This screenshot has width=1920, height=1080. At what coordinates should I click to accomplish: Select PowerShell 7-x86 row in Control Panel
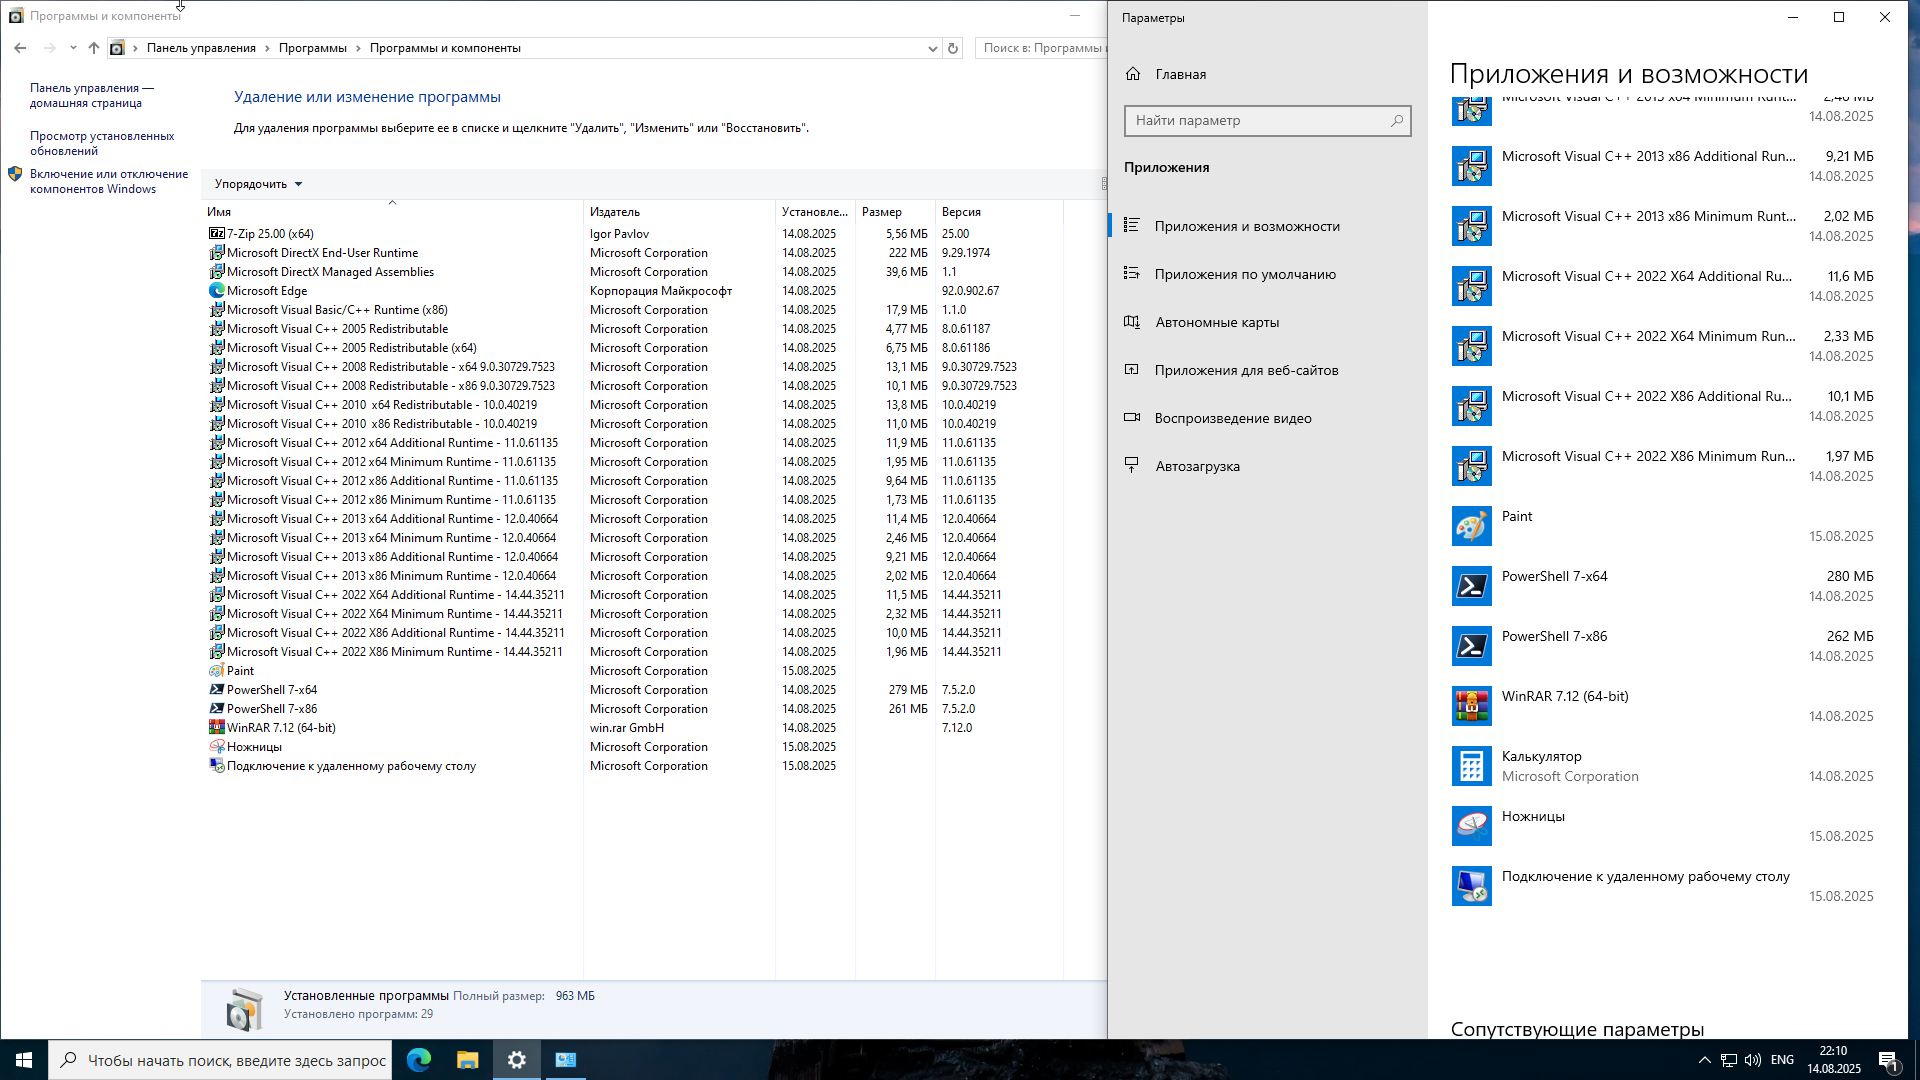pos(635,709)
